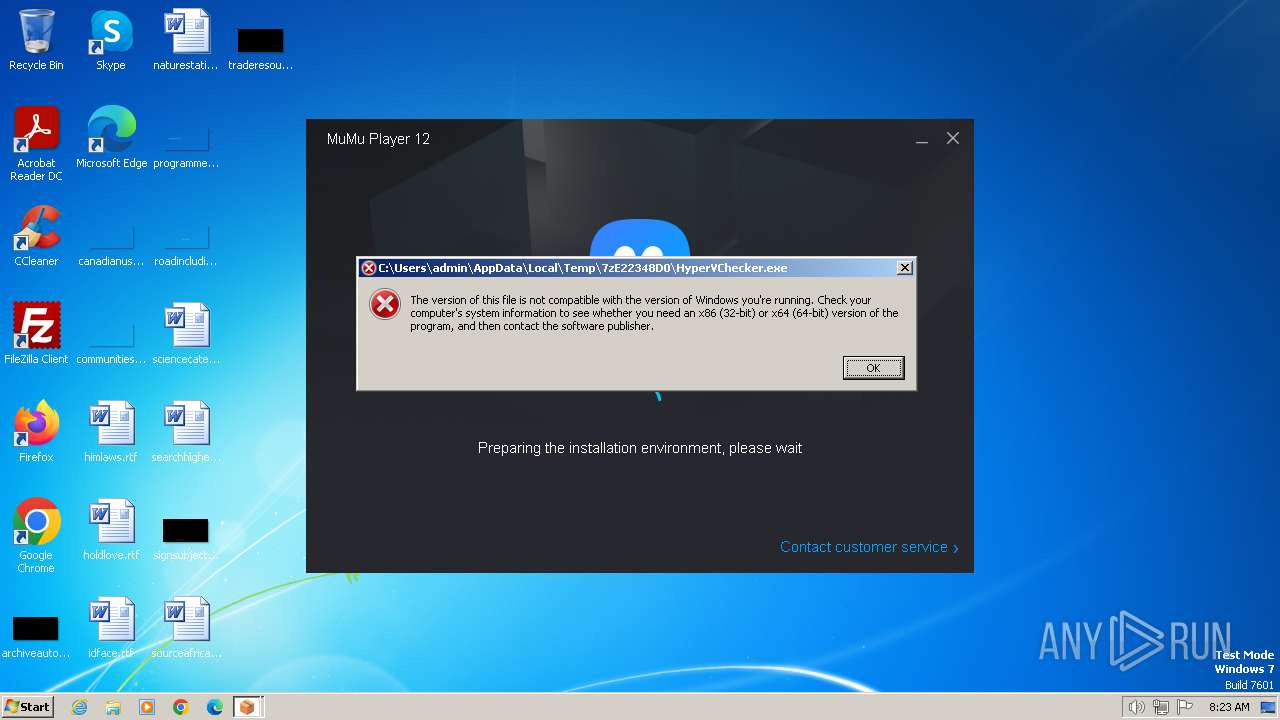The height and width of the screenshot is (720, 1280).
Task: Select the communities desktop file
Action: [111, 342]
